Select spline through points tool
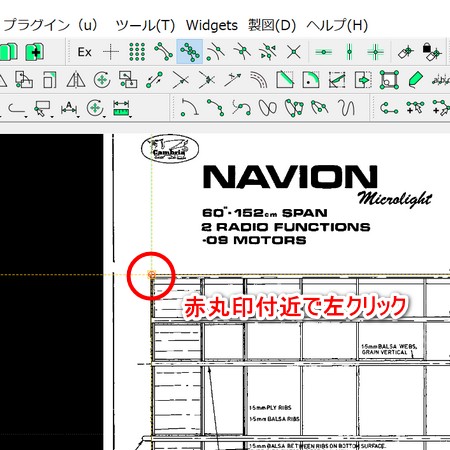Image resolution: width=450 pixels, height=450 pixels. click(x=242, y=108)
